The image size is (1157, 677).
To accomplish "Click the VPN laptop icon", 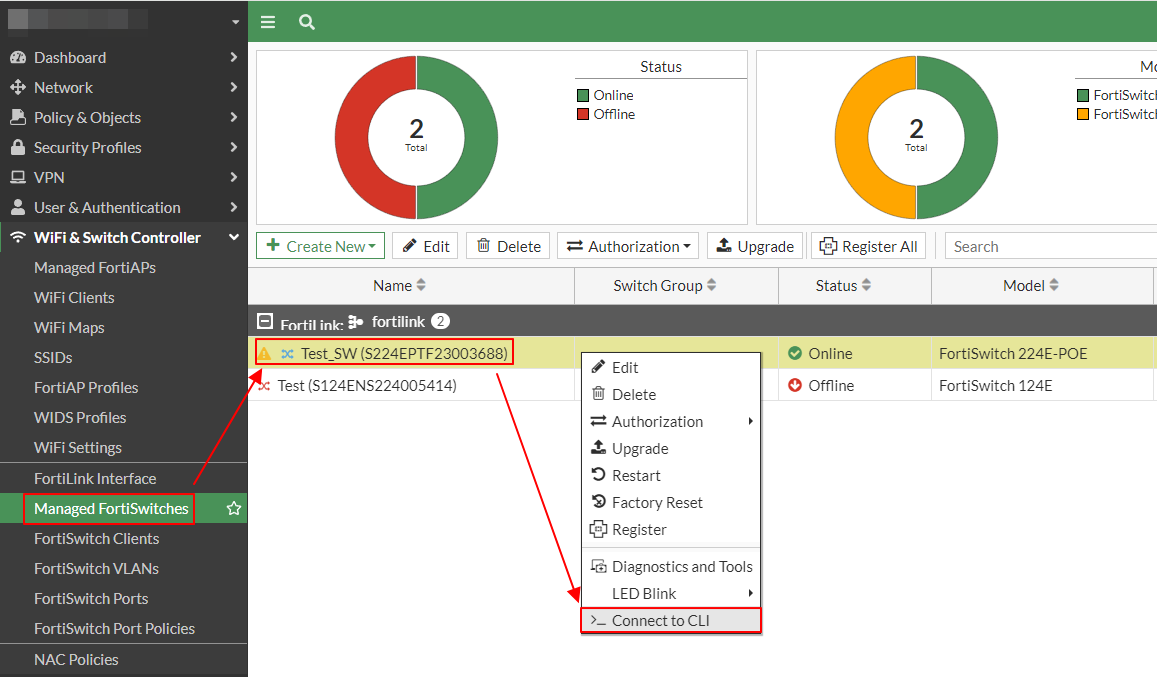I will 18,177.
